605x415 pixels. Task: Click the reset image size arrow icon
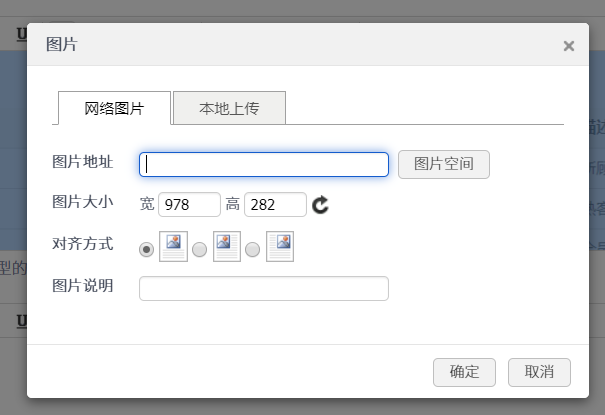tap(320, 205)
